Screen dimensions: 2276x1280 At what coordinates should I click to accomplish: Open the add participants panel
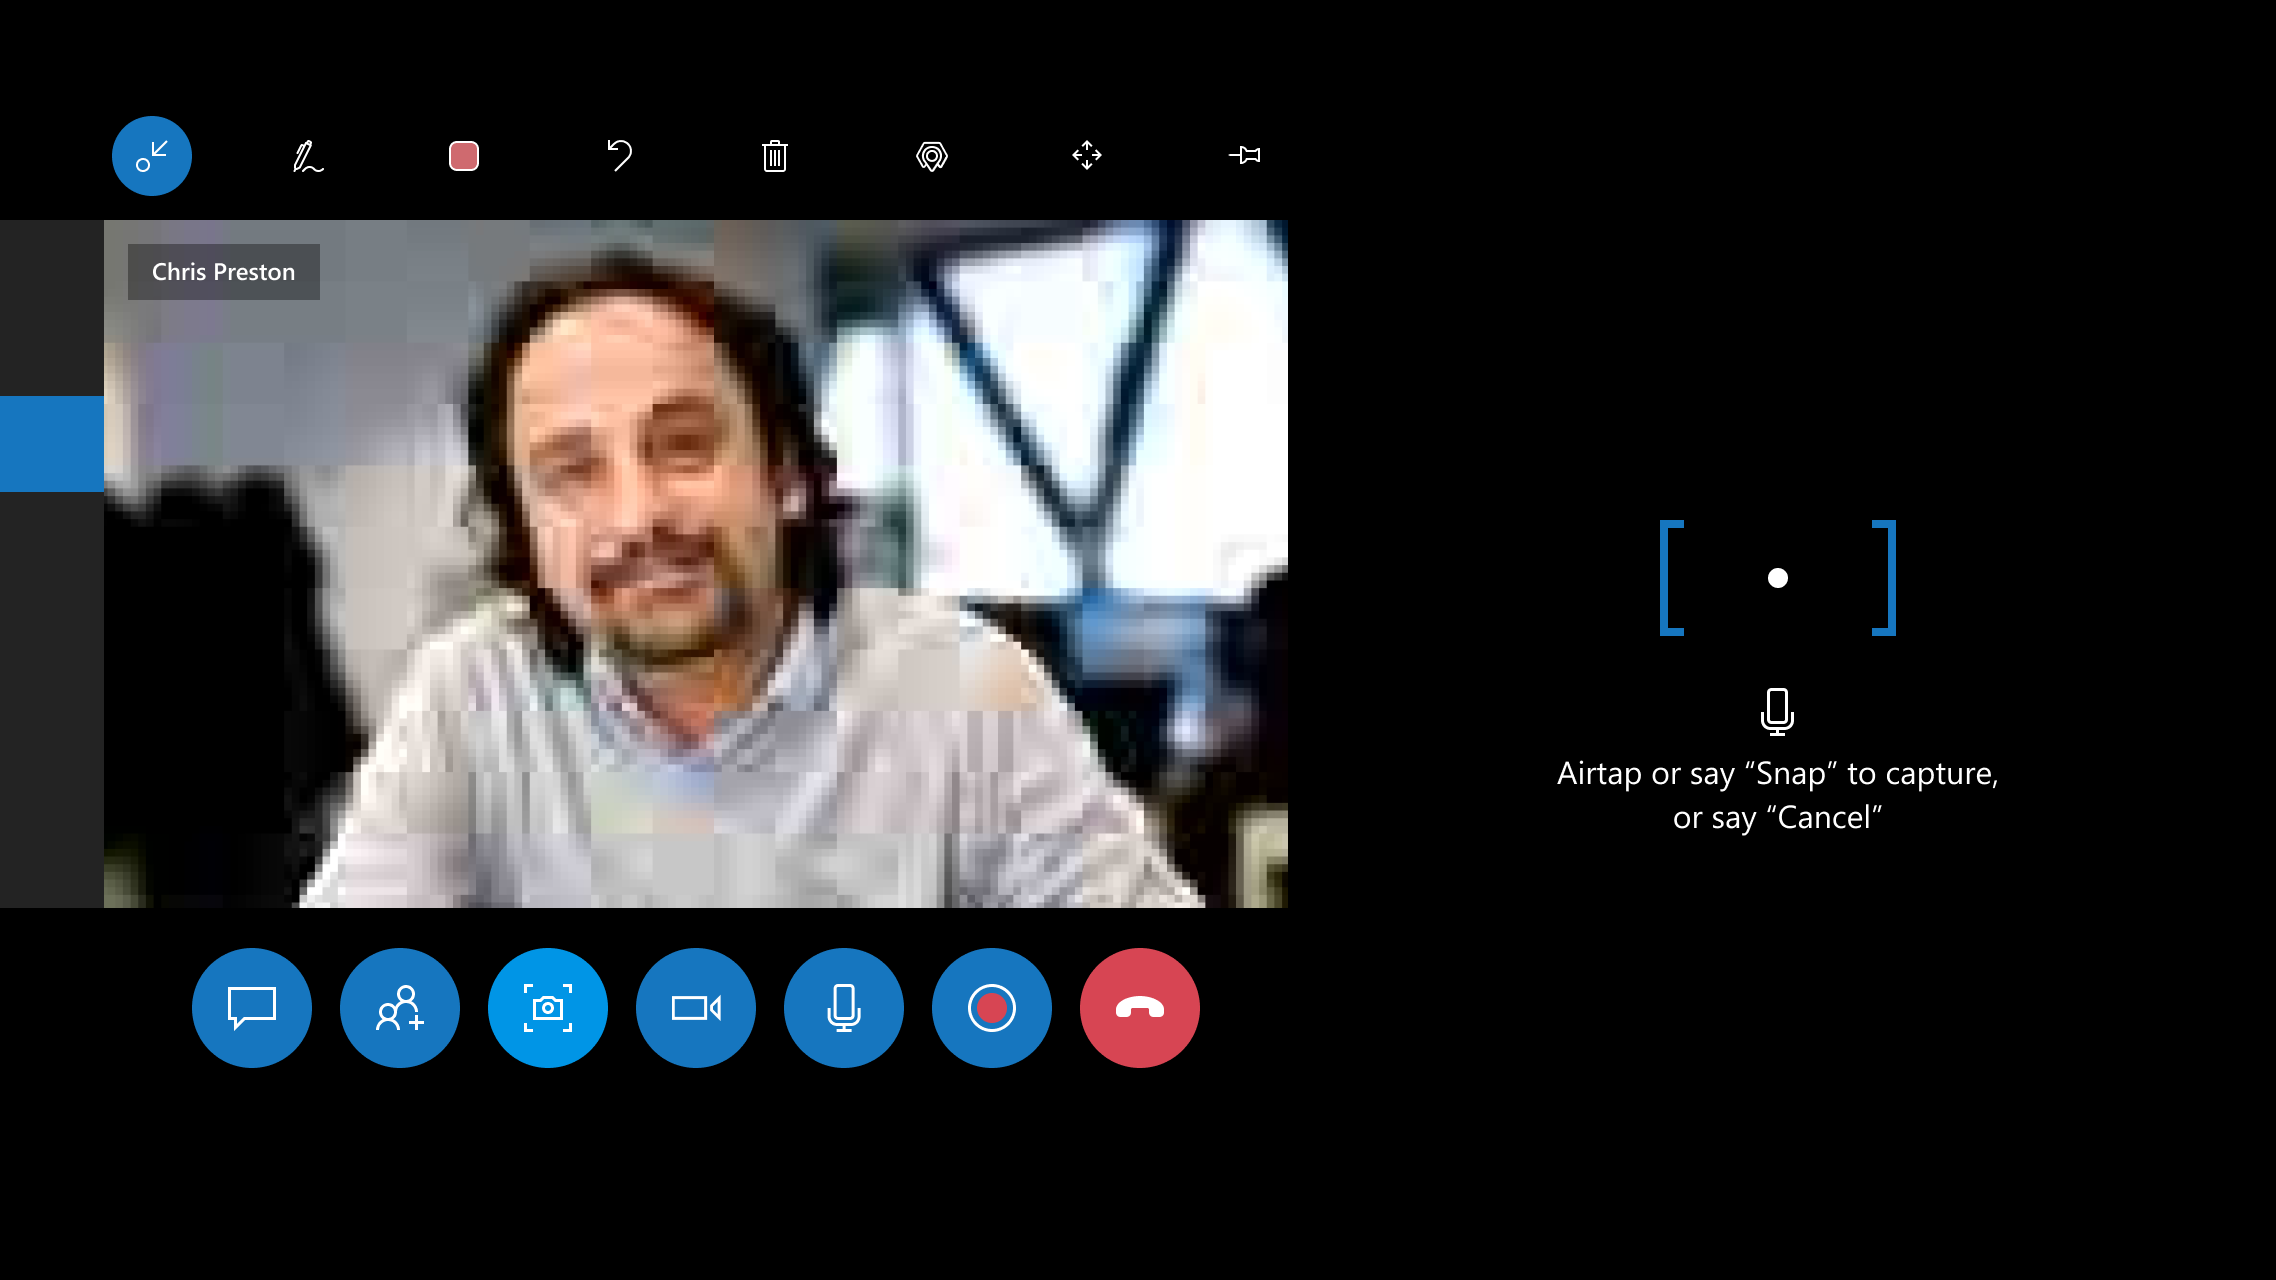(400, 1006)
